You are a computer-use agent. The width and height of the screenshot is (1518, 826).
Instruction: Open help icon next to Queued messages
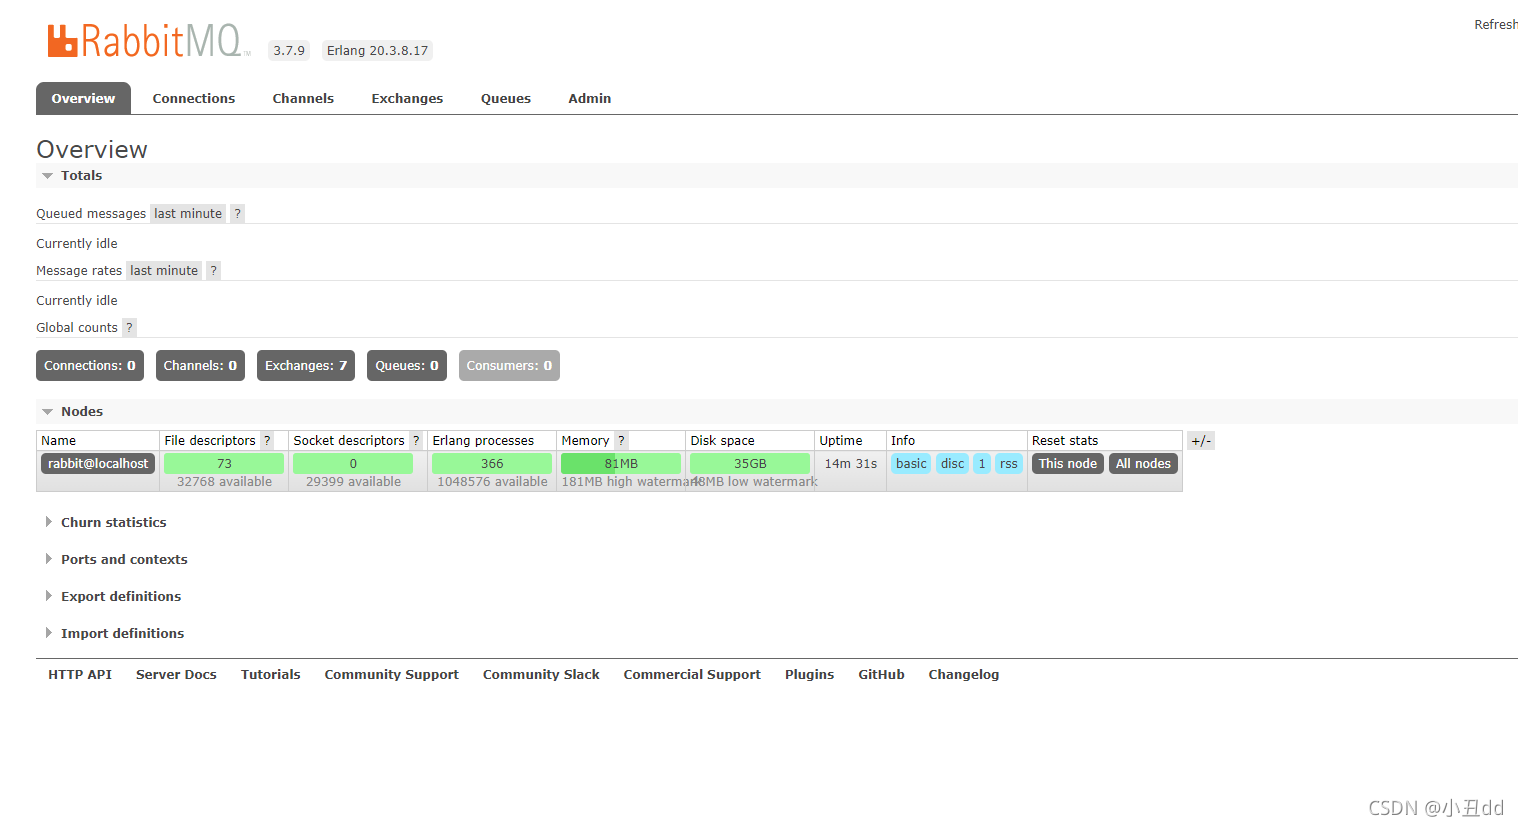[x=237, y=214]
